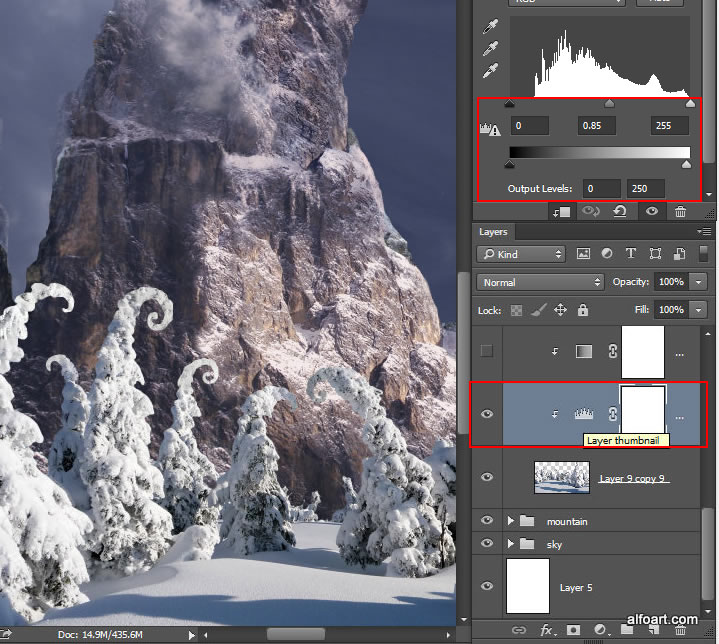Open the Layers panel flyout menu
This screenshot has width=719, height=644.
pos(706,232)
